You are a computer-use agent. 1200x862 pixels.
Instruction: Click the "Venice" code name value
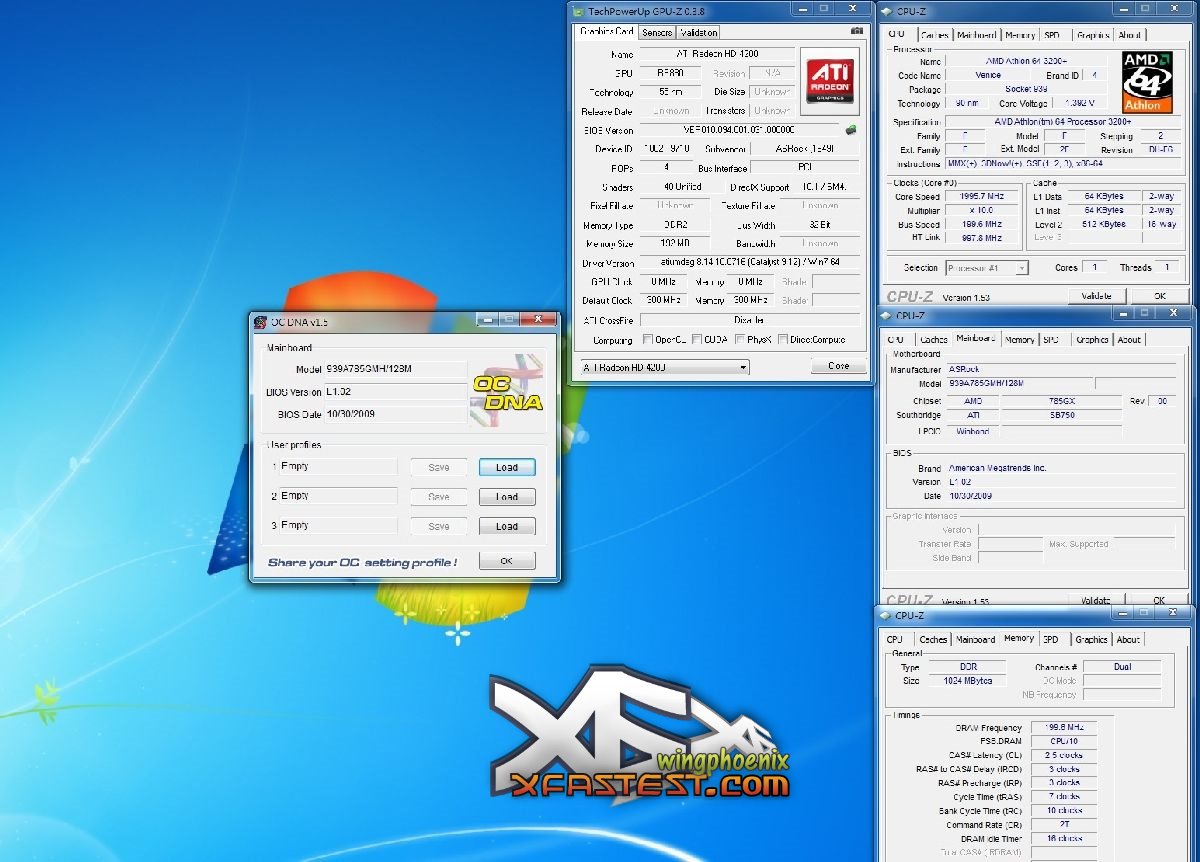tap(988, 76)
